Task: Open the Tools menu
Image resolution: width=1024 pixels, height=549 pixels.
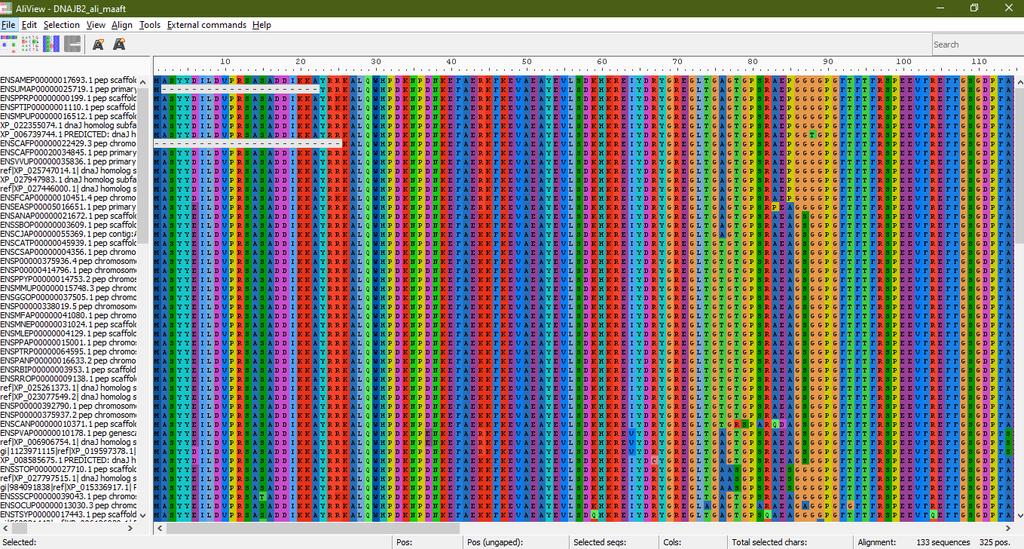Action: point(150,25)
